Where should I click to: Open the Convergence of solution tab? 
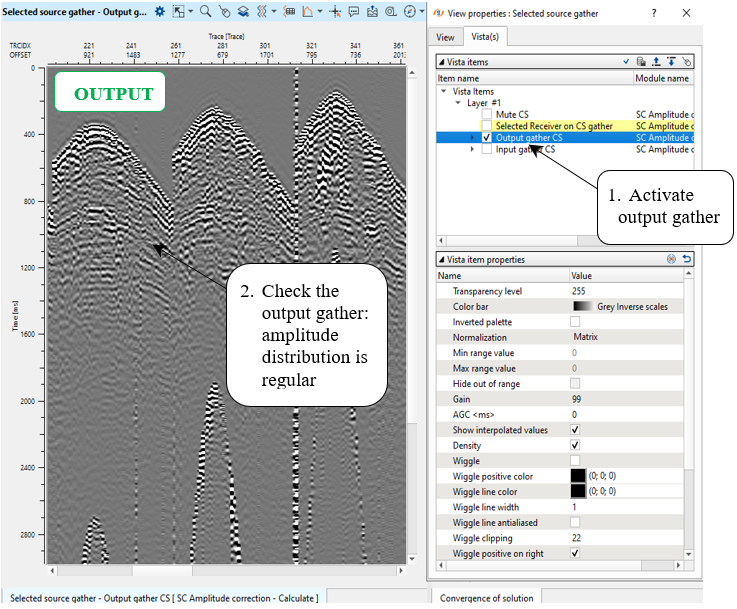pyautogui.click(x=487, y=597)
